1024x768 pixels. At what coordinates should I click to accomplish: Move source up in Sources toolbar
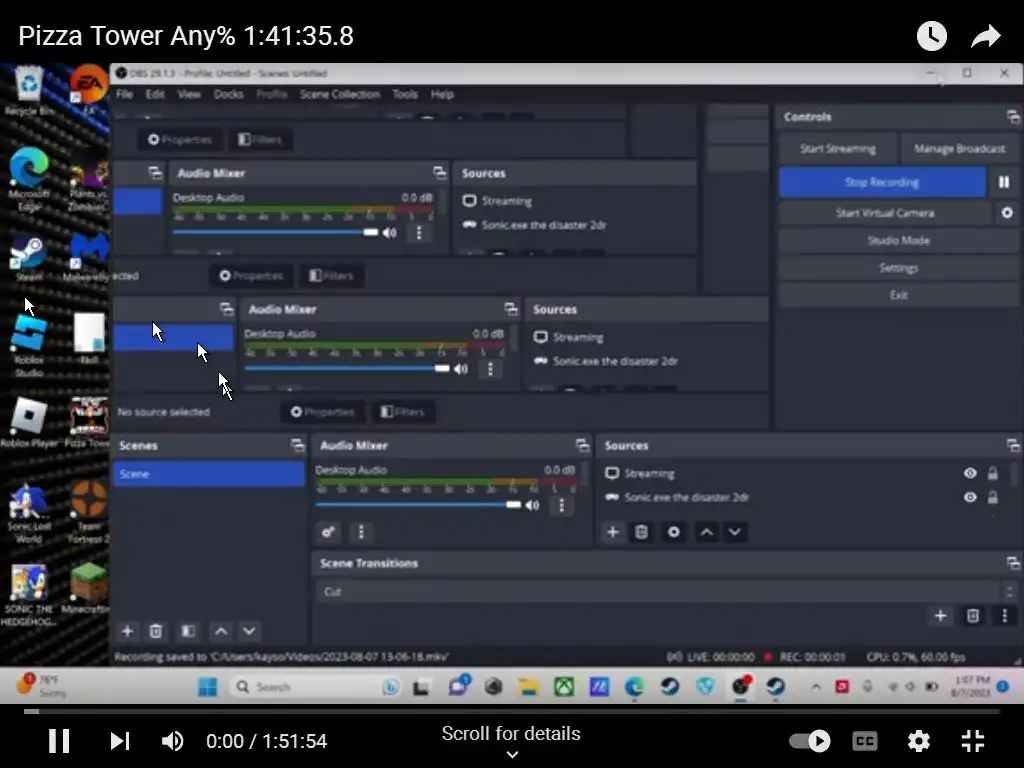706,532
